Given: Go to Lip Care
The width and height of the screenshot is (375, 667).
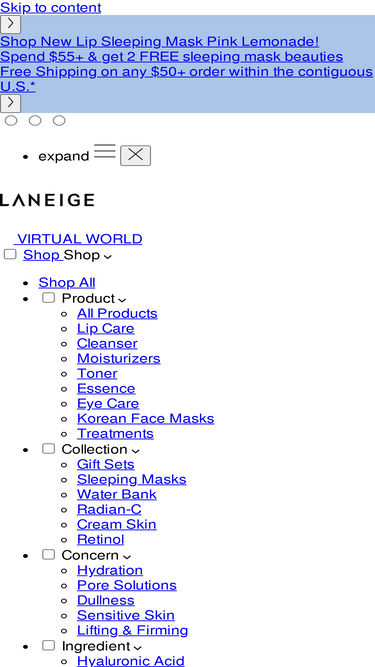Looking at the screenshot, I should 105,328.
